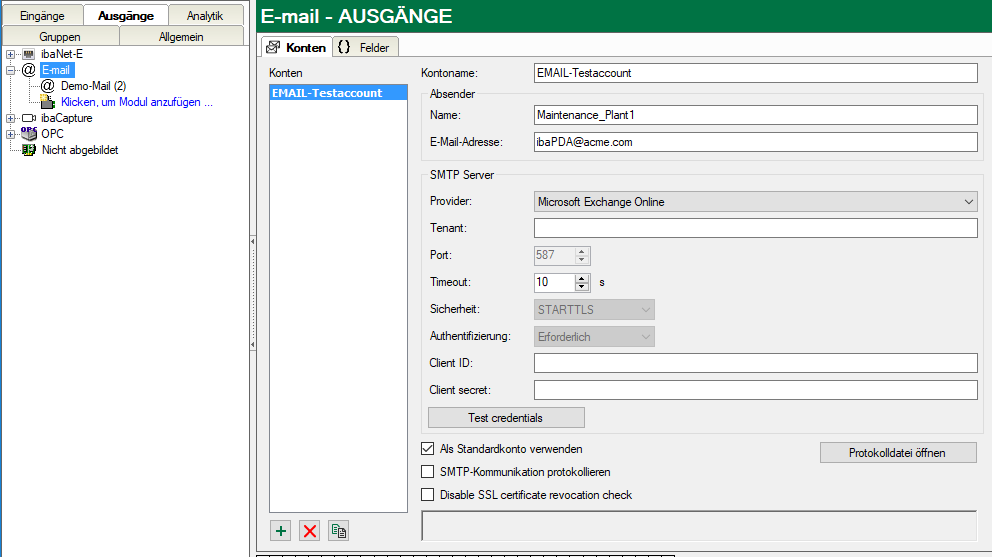Click the red X delete account icon
Screen dimensions: 992x557
[x=310, y=531]
